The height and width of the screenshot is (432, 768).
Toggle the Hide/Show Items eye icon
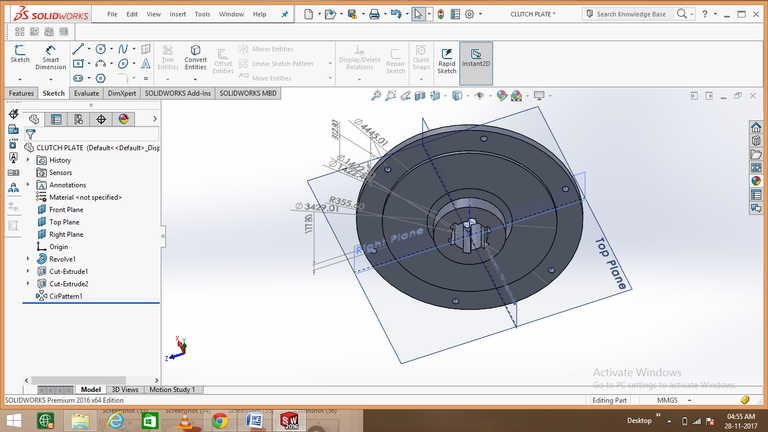479,96
